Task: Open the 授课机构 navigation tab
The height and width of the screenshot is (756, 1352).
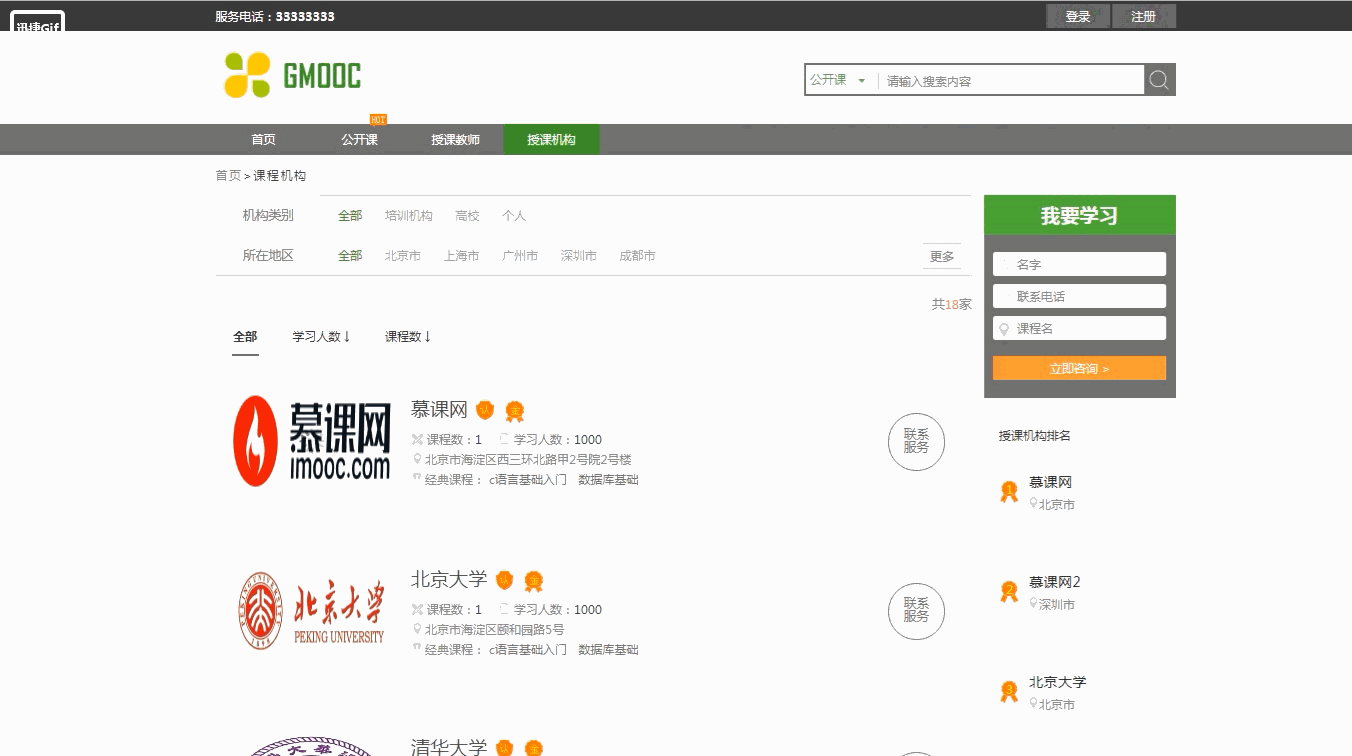Action: pos(551,140)
